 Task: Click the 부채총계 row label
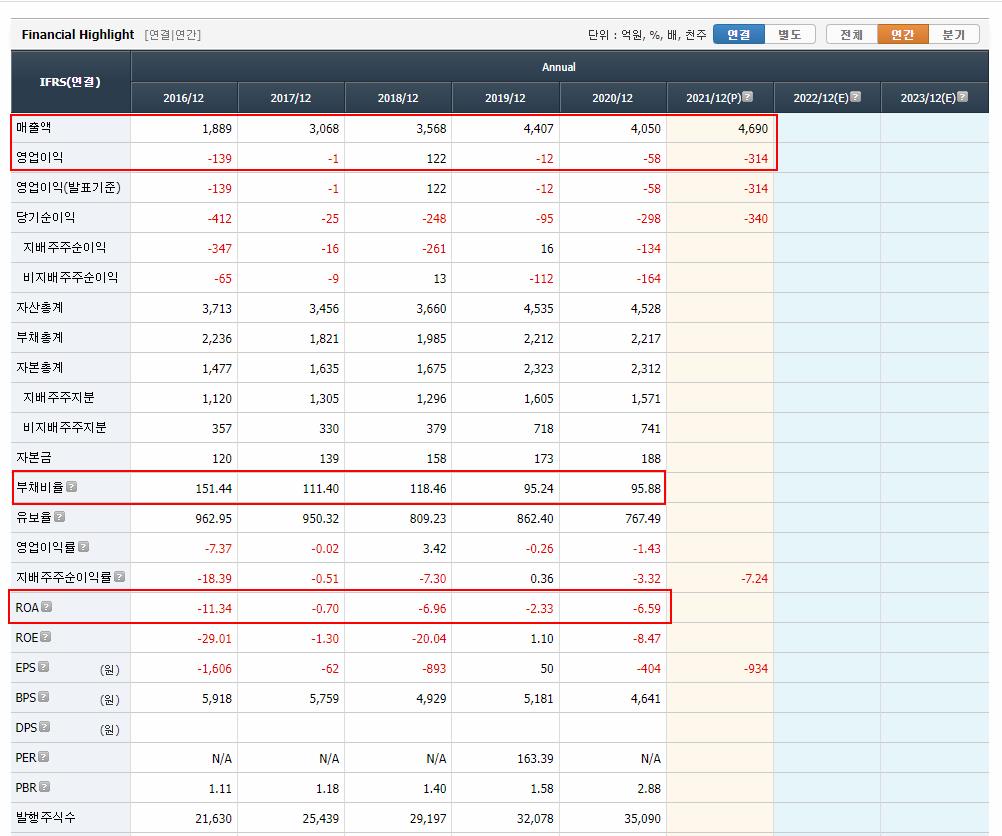[40, 337]
